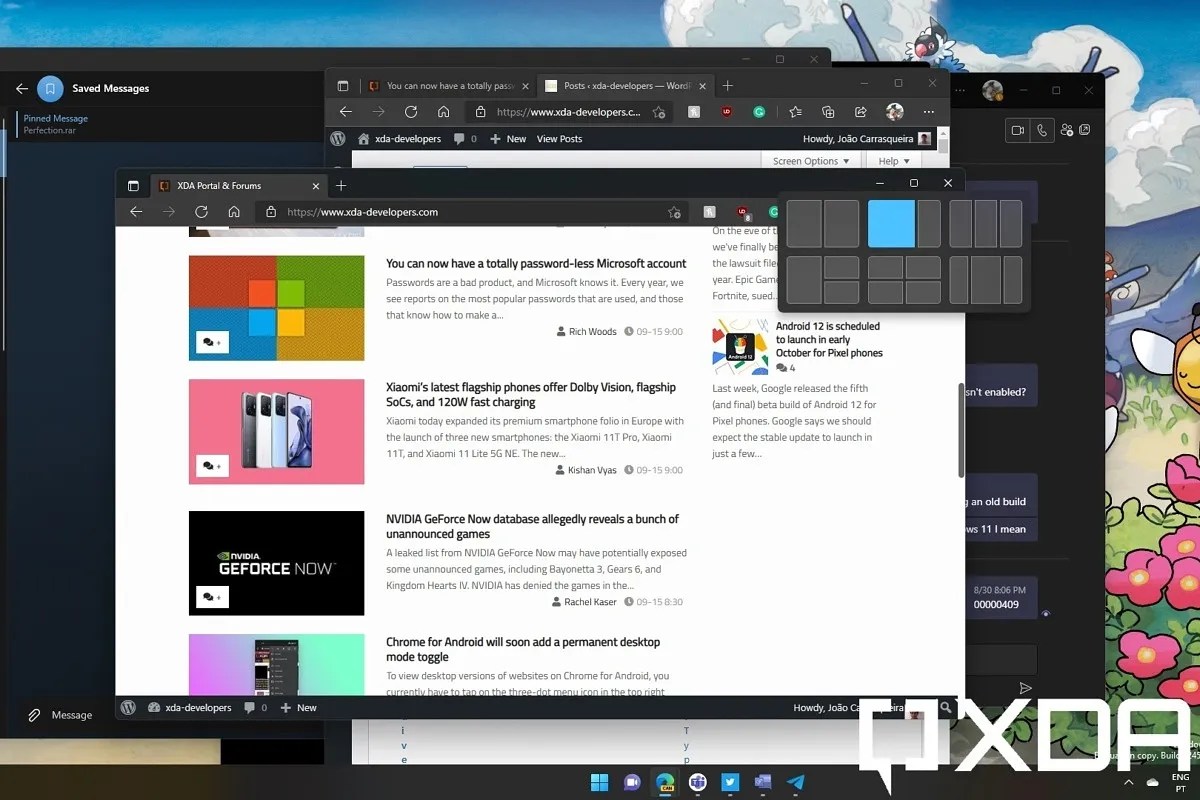Go back in Saved Messages Telegram window

point(21,88)
